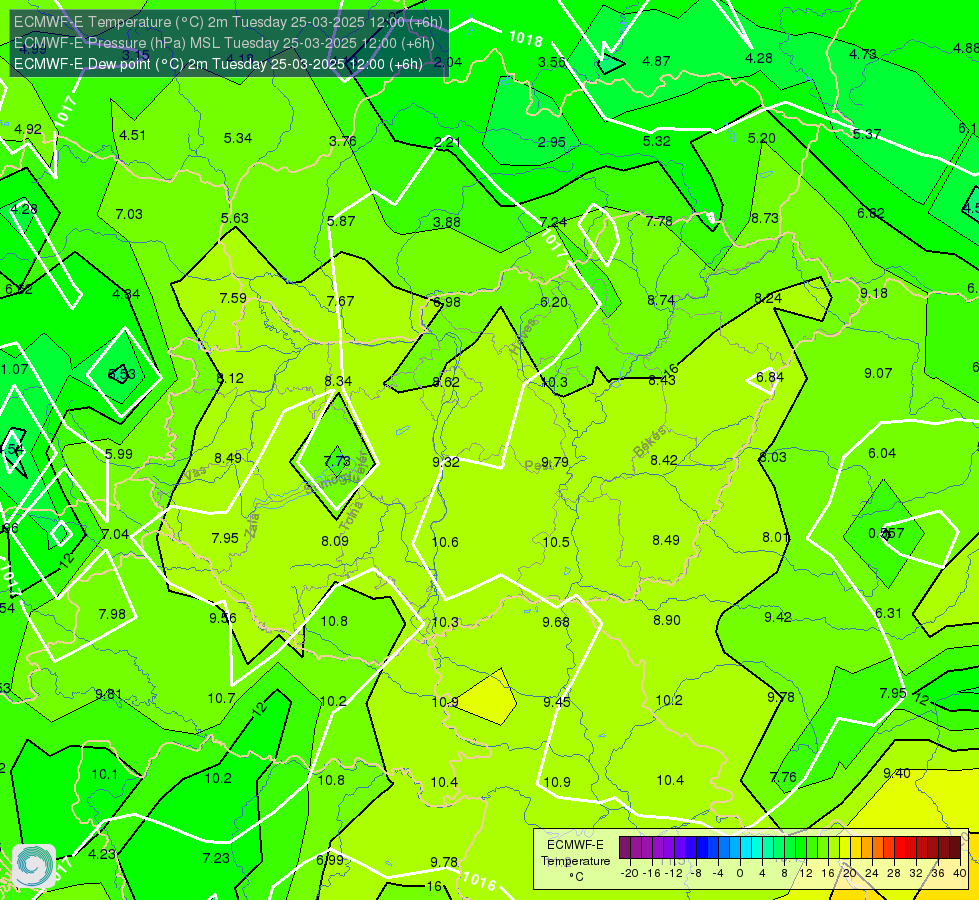Click the value 9.79 on the map

pyautogui.click(x=554, y=462)
